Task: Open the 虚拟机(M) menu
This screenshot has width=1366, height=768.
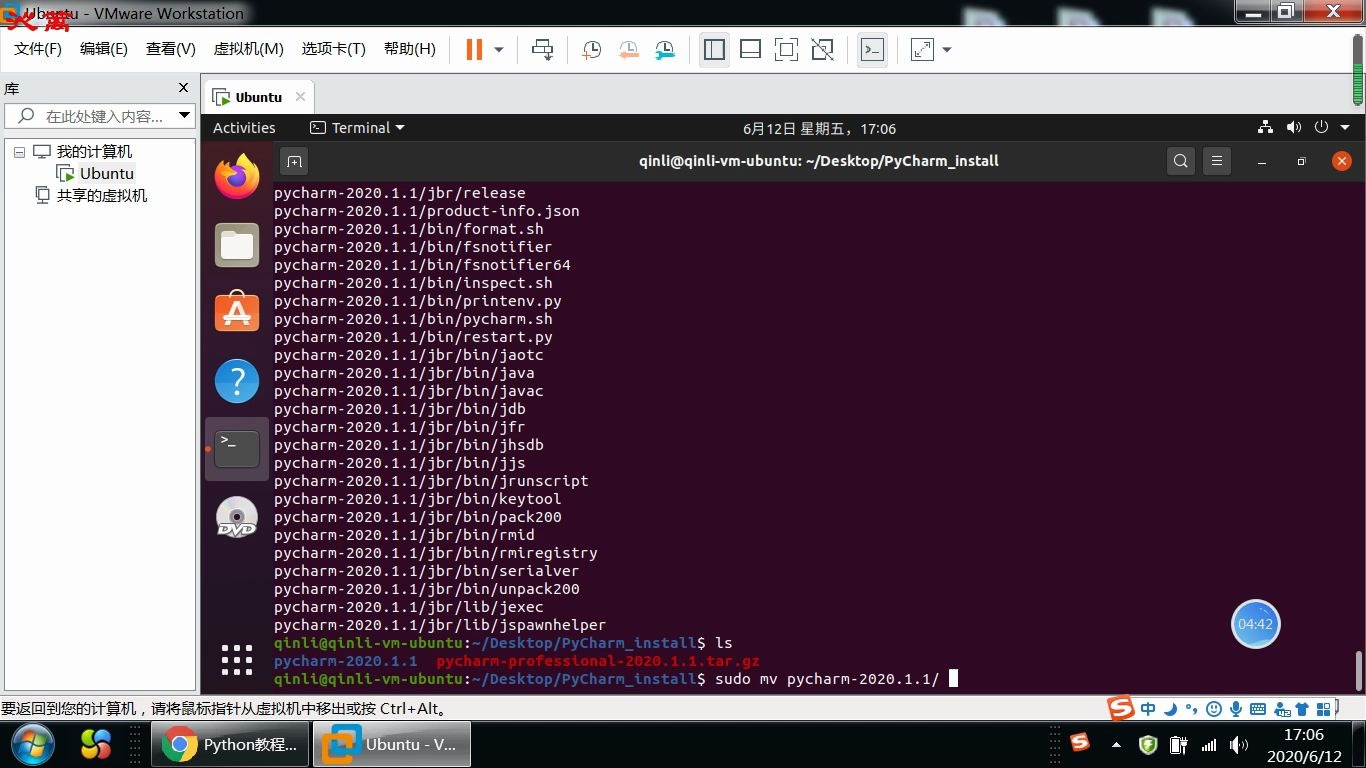Action: [248, 48]
